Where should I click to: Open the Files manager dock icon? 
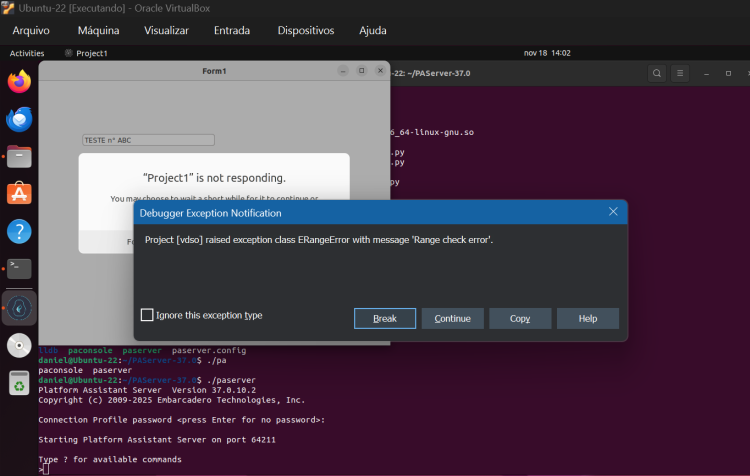pyautogui.click(x=19, y=156)
